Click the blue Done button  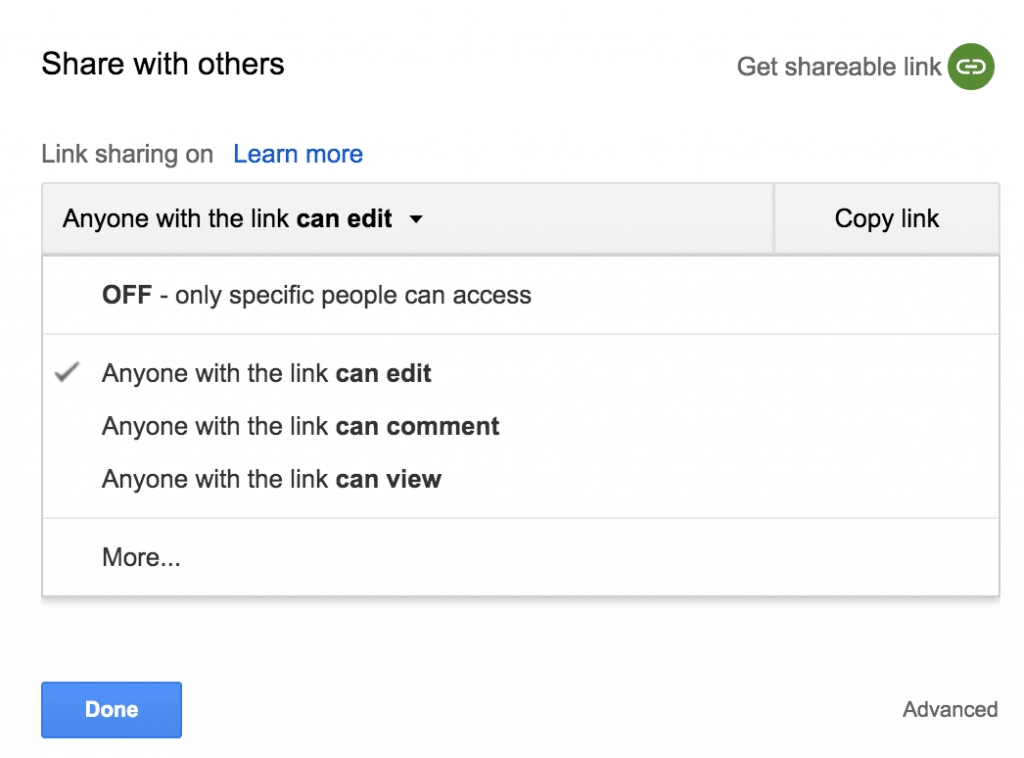(111, 710)
